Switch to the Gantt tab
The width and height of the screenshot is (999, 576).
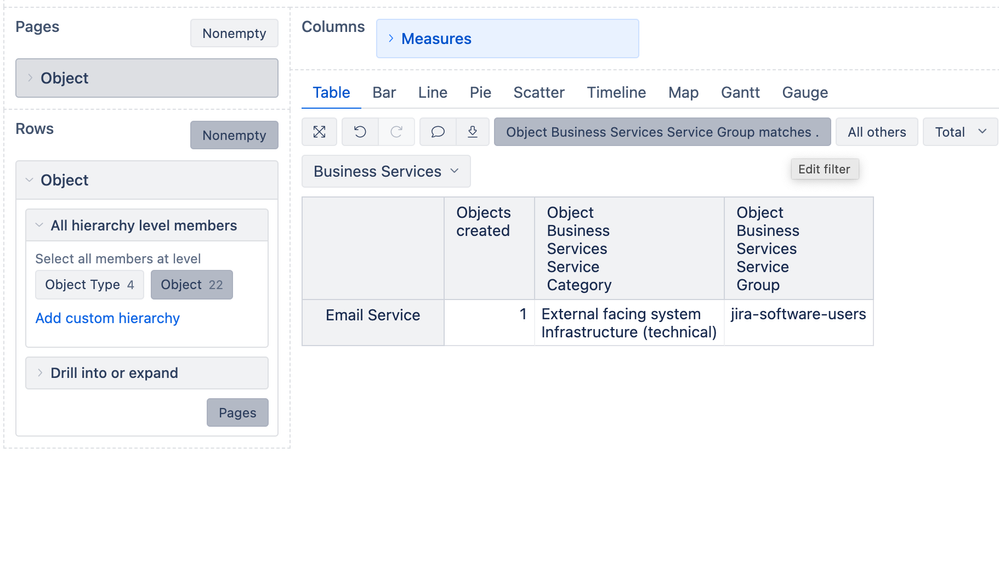click(x=740, y=92)
